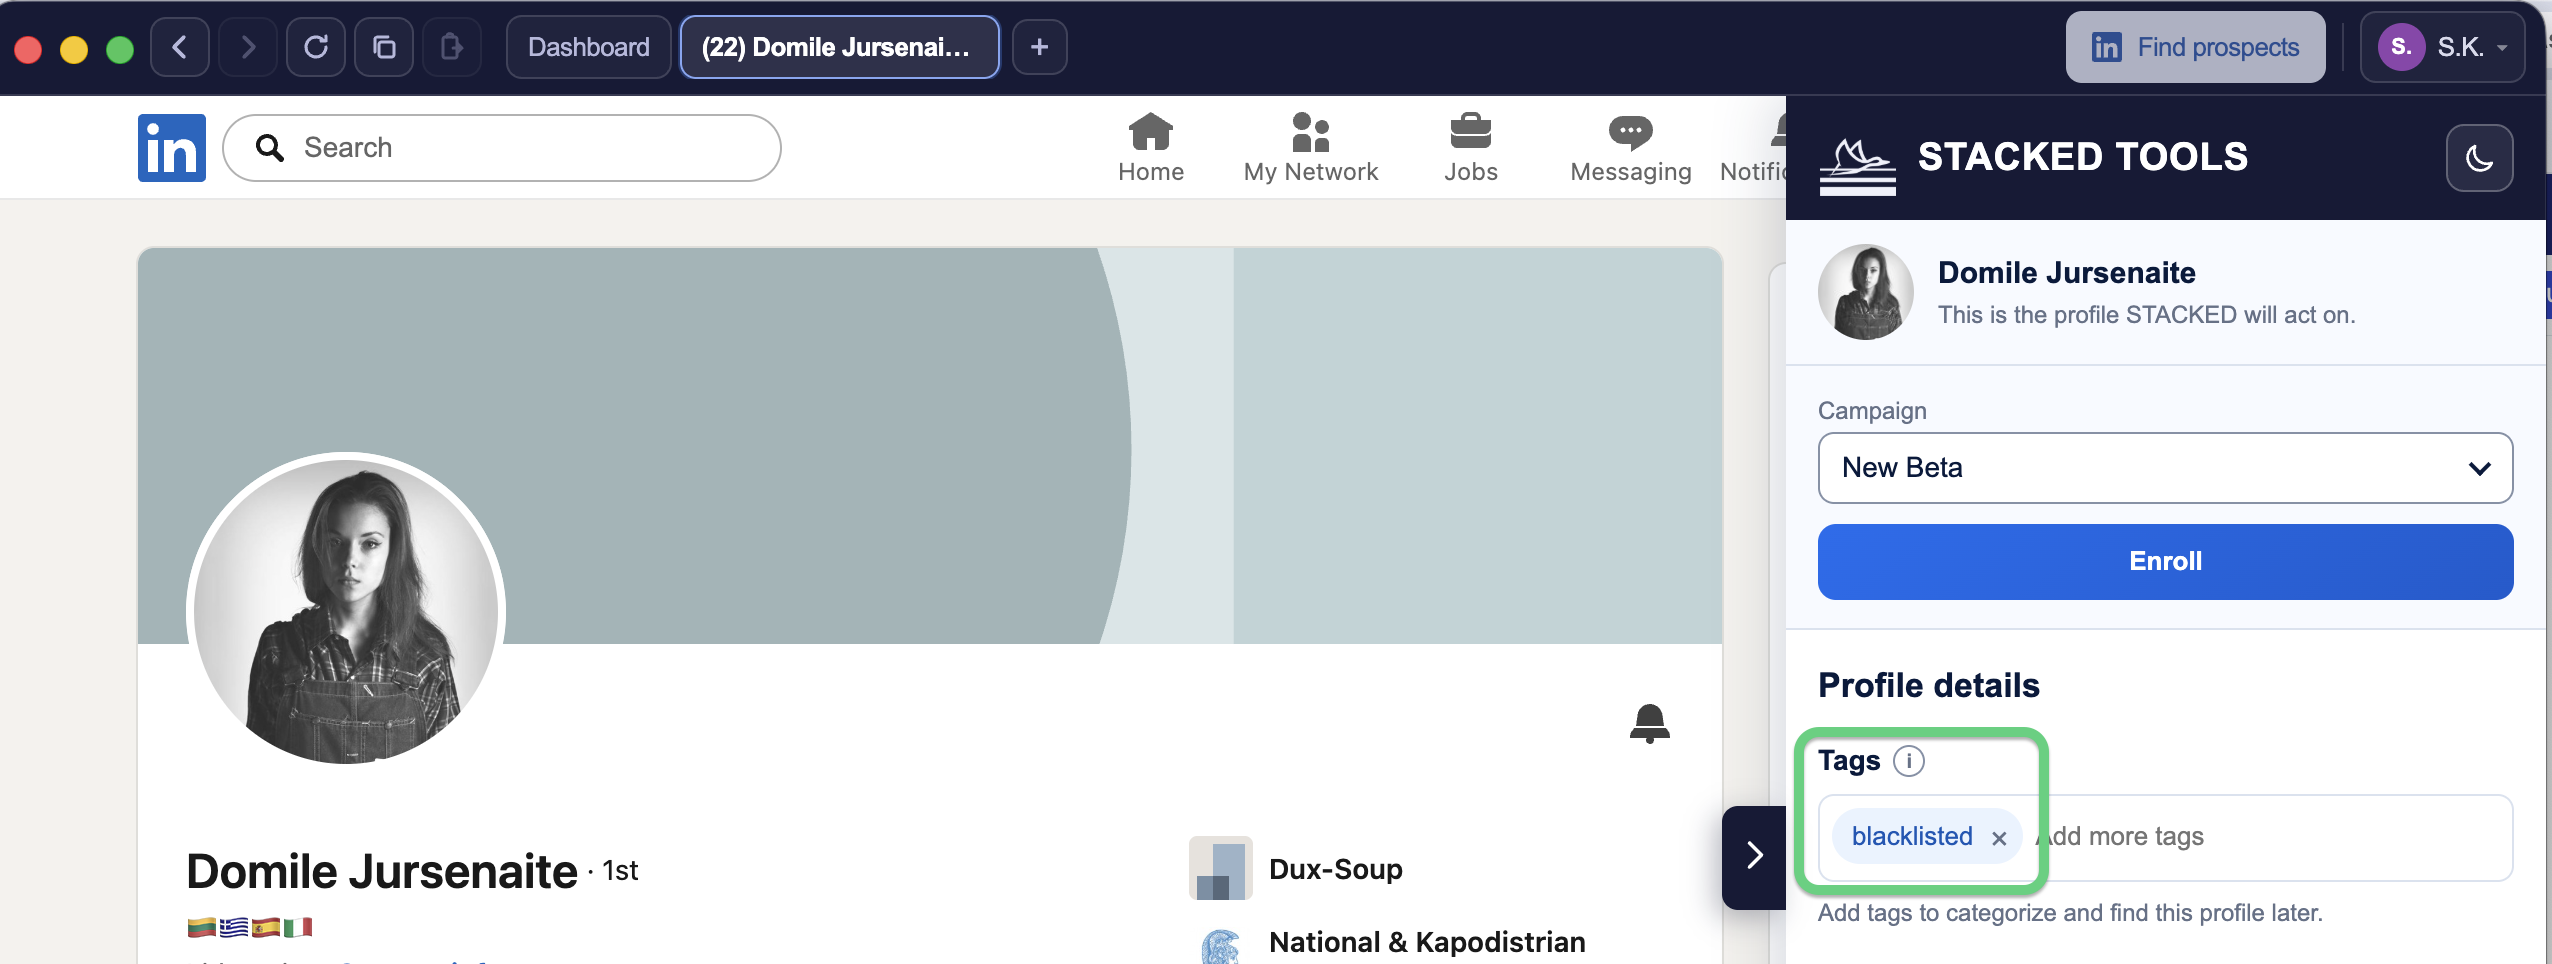Click the blacklisted tag label
This screenshot has width=2552, height=964.
1912,837
